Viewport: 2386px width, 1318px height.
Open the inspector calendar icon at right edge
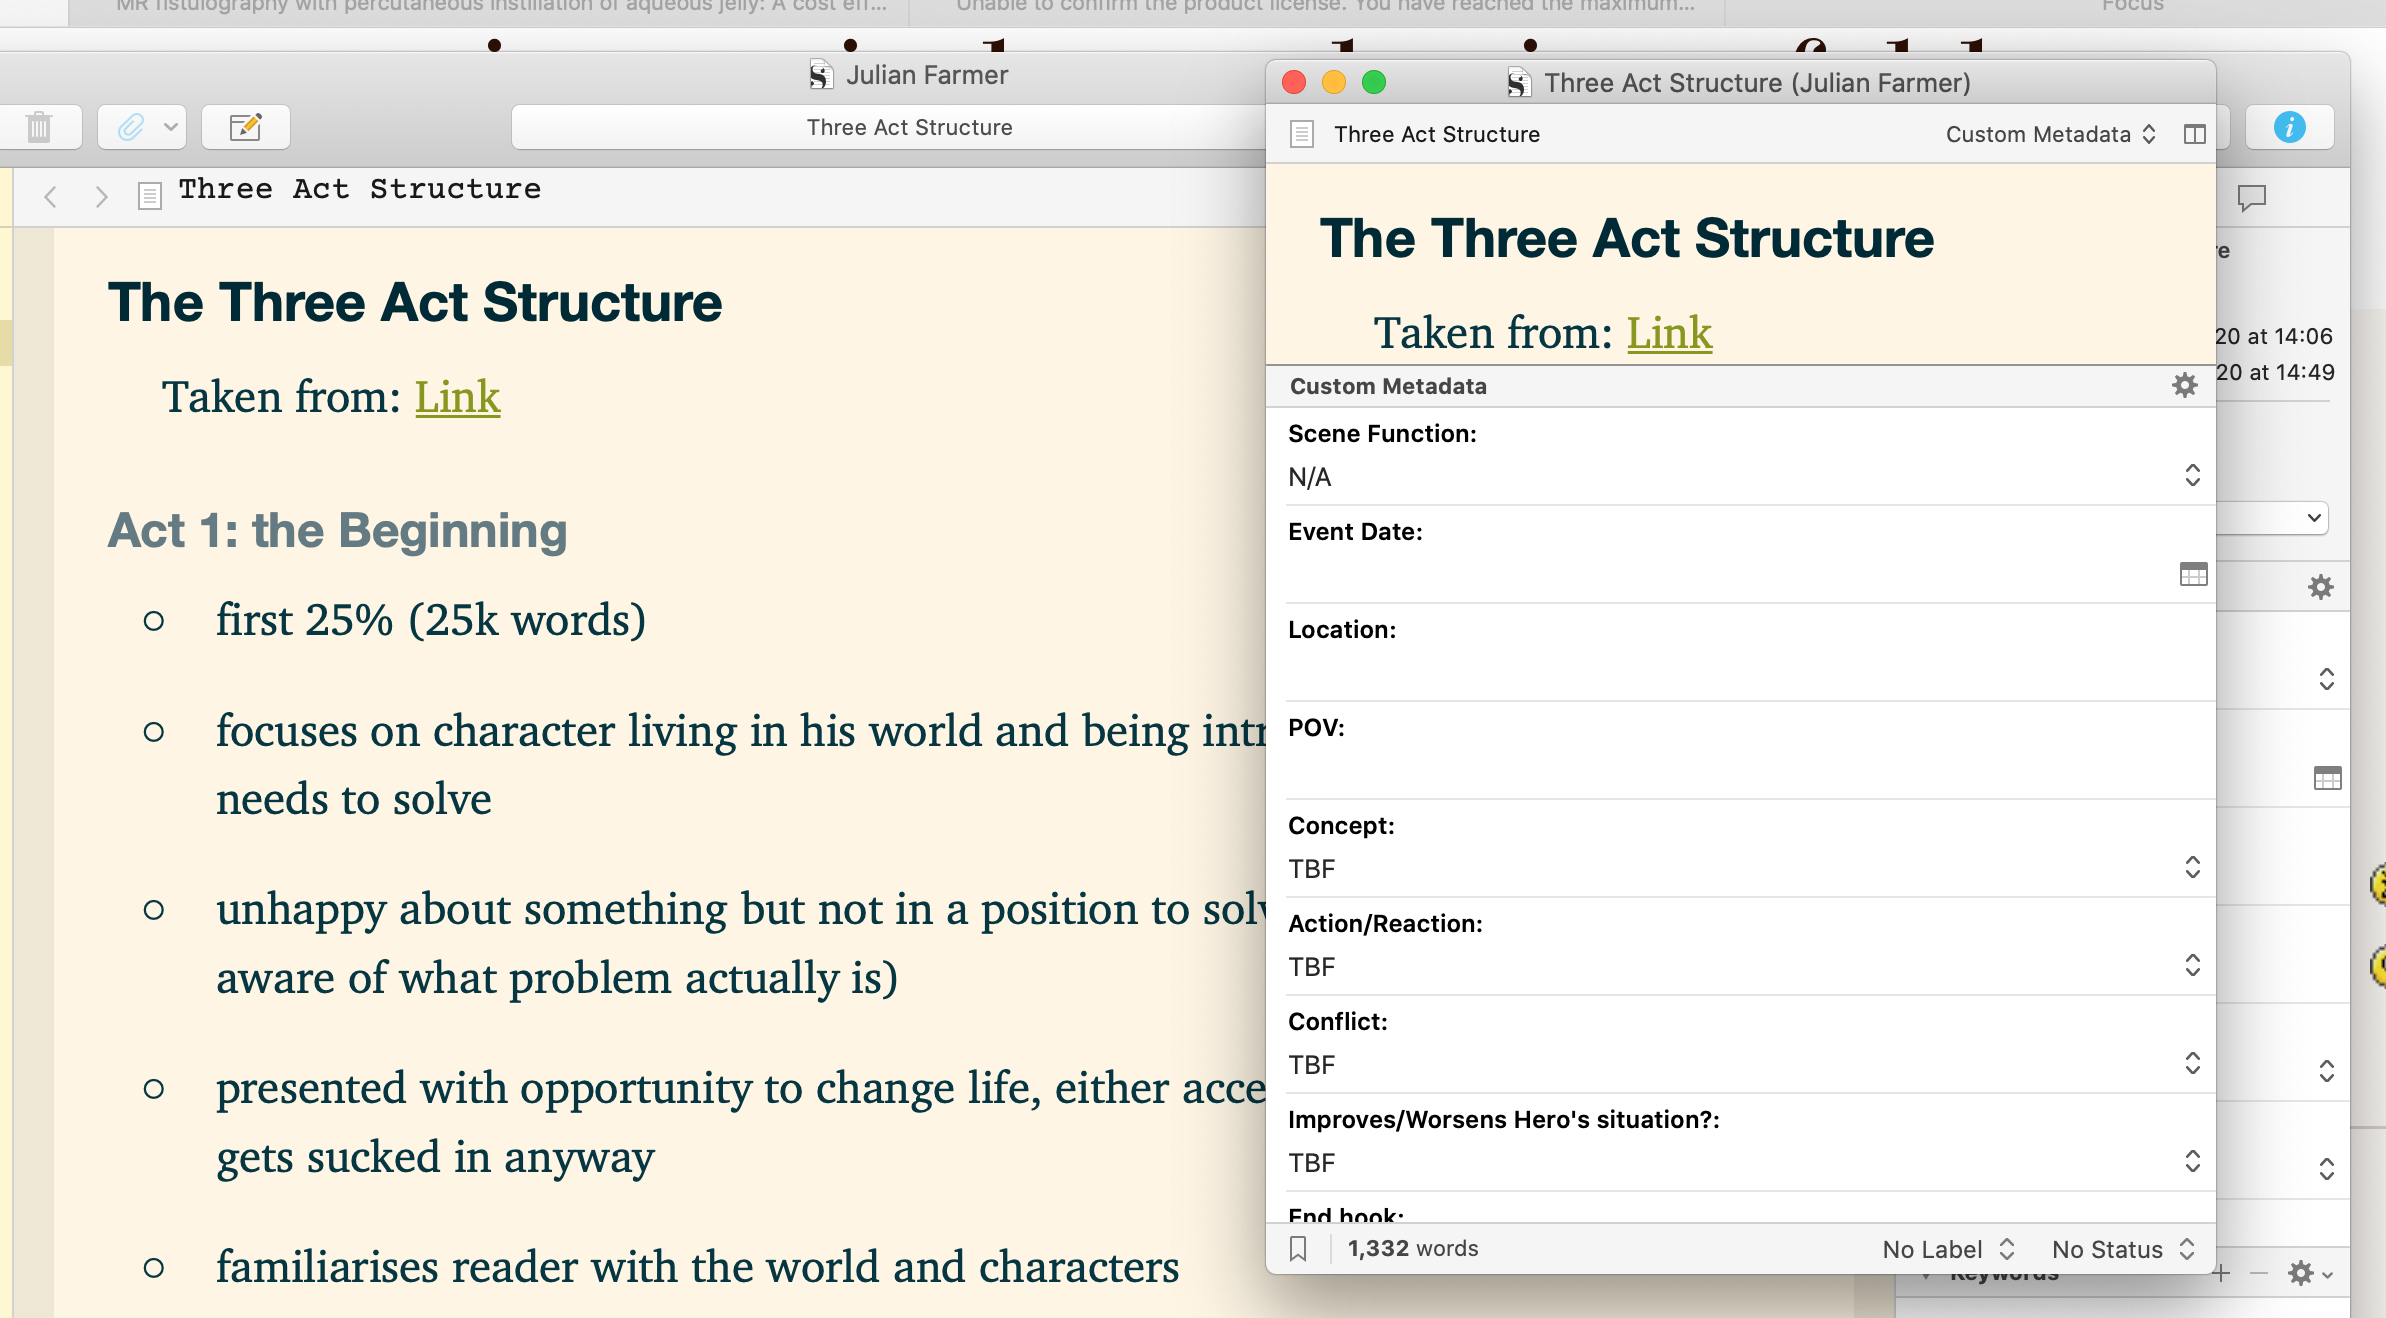click(2327, 778)
